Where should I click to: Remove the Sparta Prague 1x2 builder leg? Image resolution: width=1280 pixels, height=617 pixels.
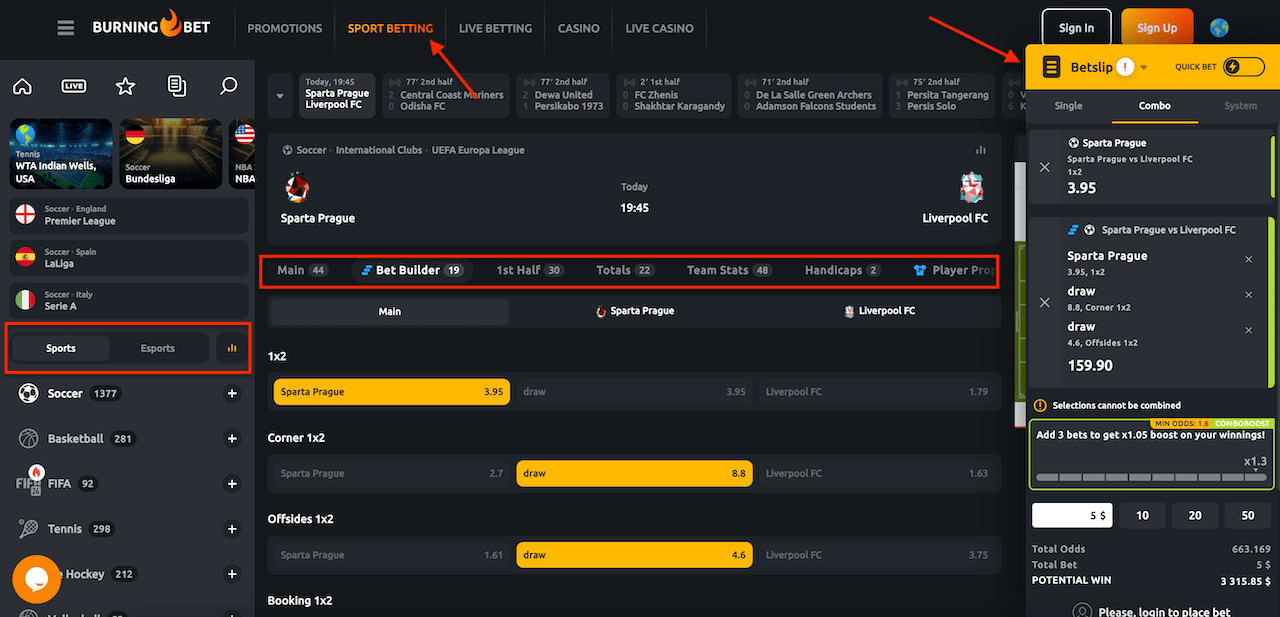pyautogui.click(x=1248, y=259)
